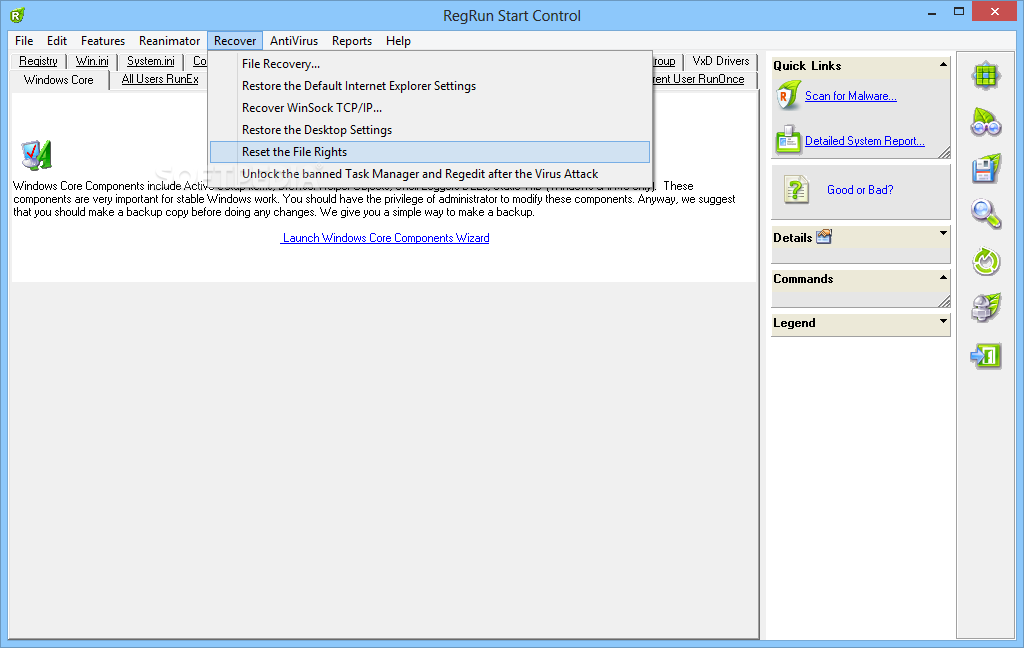Click the Commands panel header text
Viewport: 1024px width, 648px height.
tap(803, 279)
